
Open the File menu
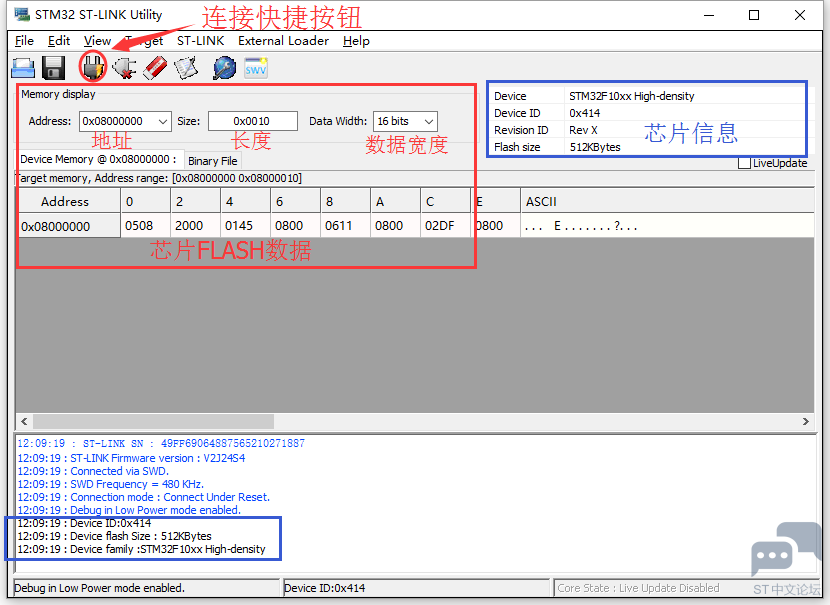click(24, 41)
